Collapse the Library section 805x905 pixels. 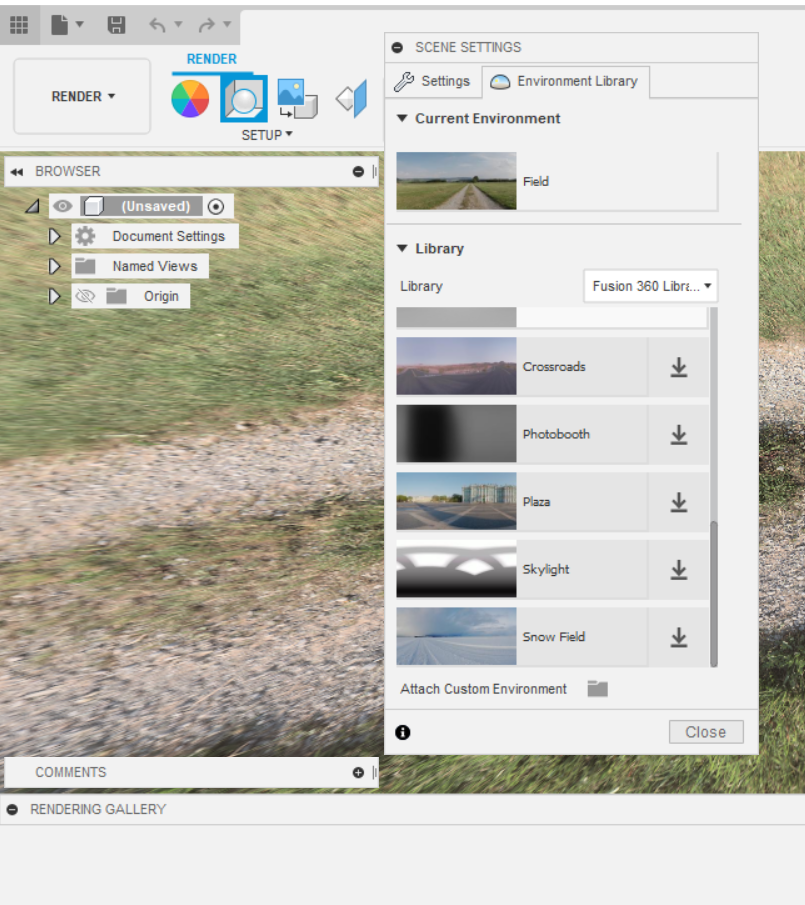pos(402,248)
